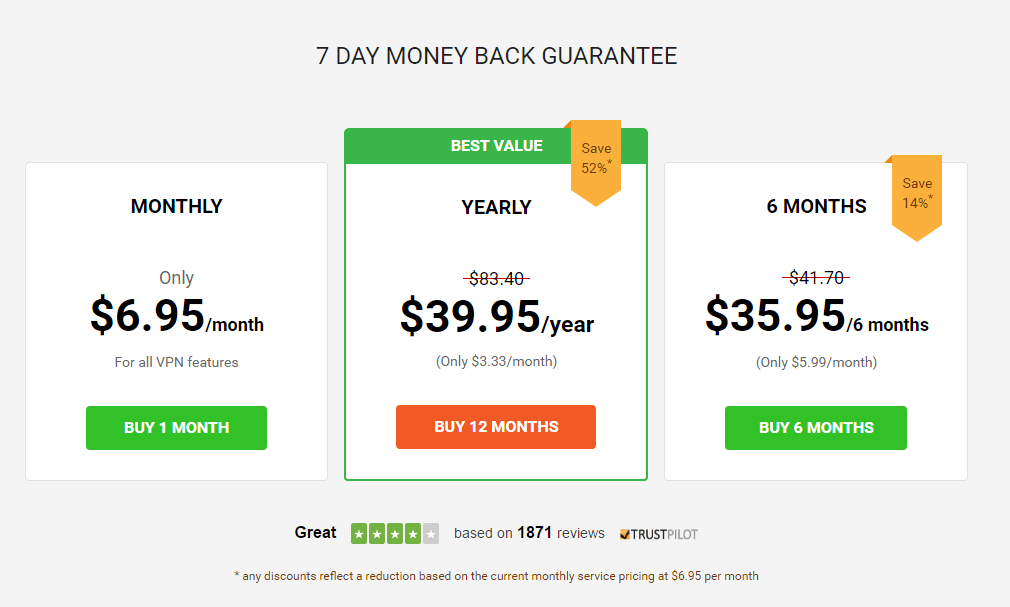Select the BEST VALUE green banner
Viewport: 1010px width, 607px height.
pyautogui.click(x=496, y=146)
